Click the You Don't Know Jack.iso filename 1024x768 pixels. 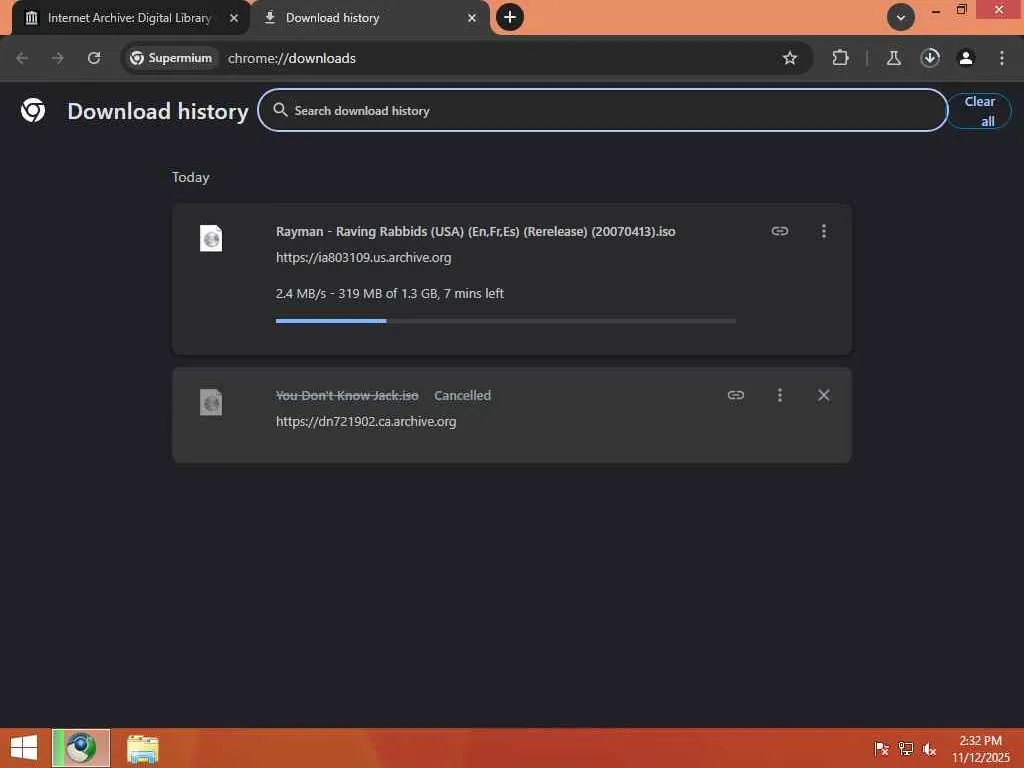click(x=347, y=396)
